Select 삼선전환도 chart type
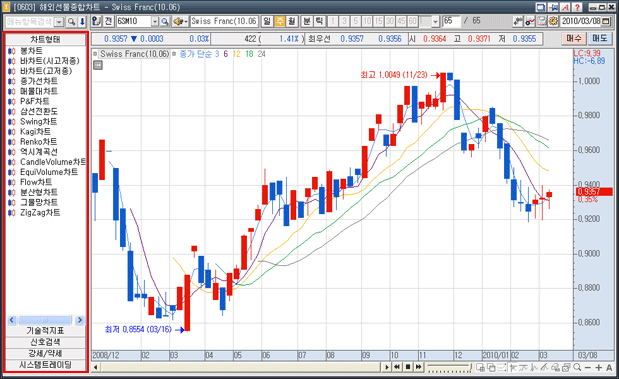 (39, 111)
